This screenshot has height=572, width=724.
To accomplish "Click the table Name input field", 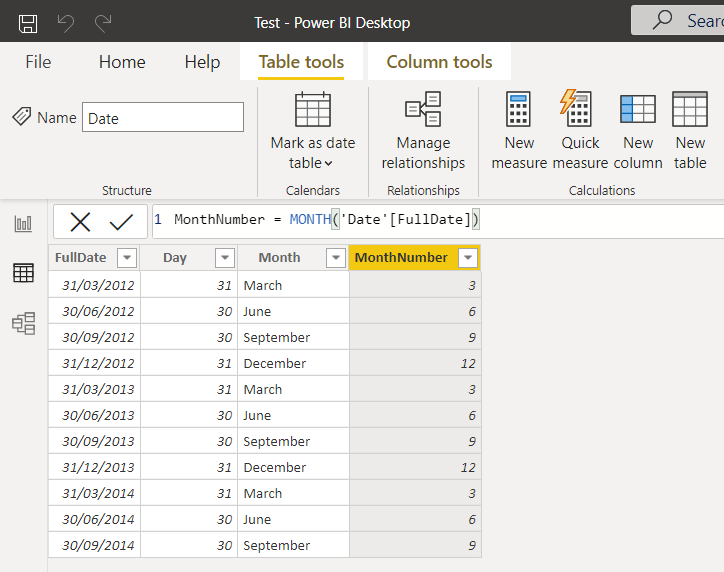I will pos(162,118).
